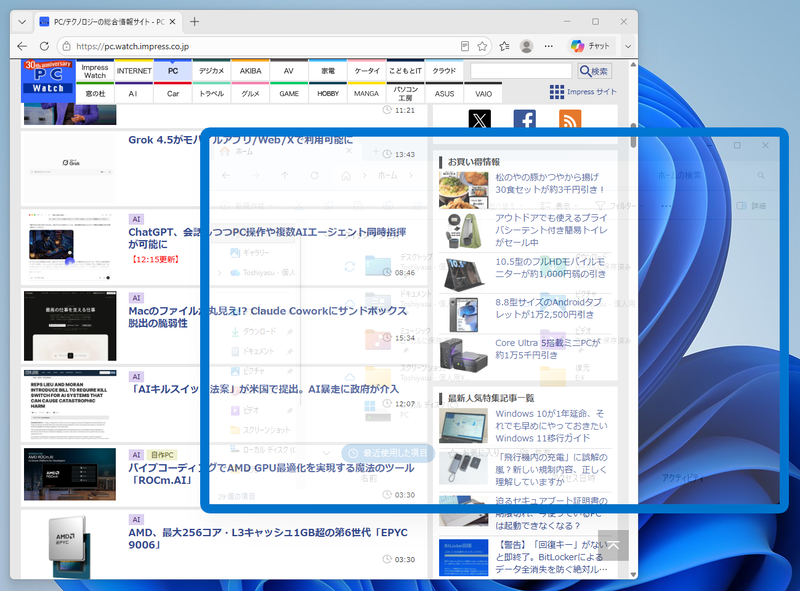
Task: Select the デジカメ nav tab
Action: pos(212,71)
